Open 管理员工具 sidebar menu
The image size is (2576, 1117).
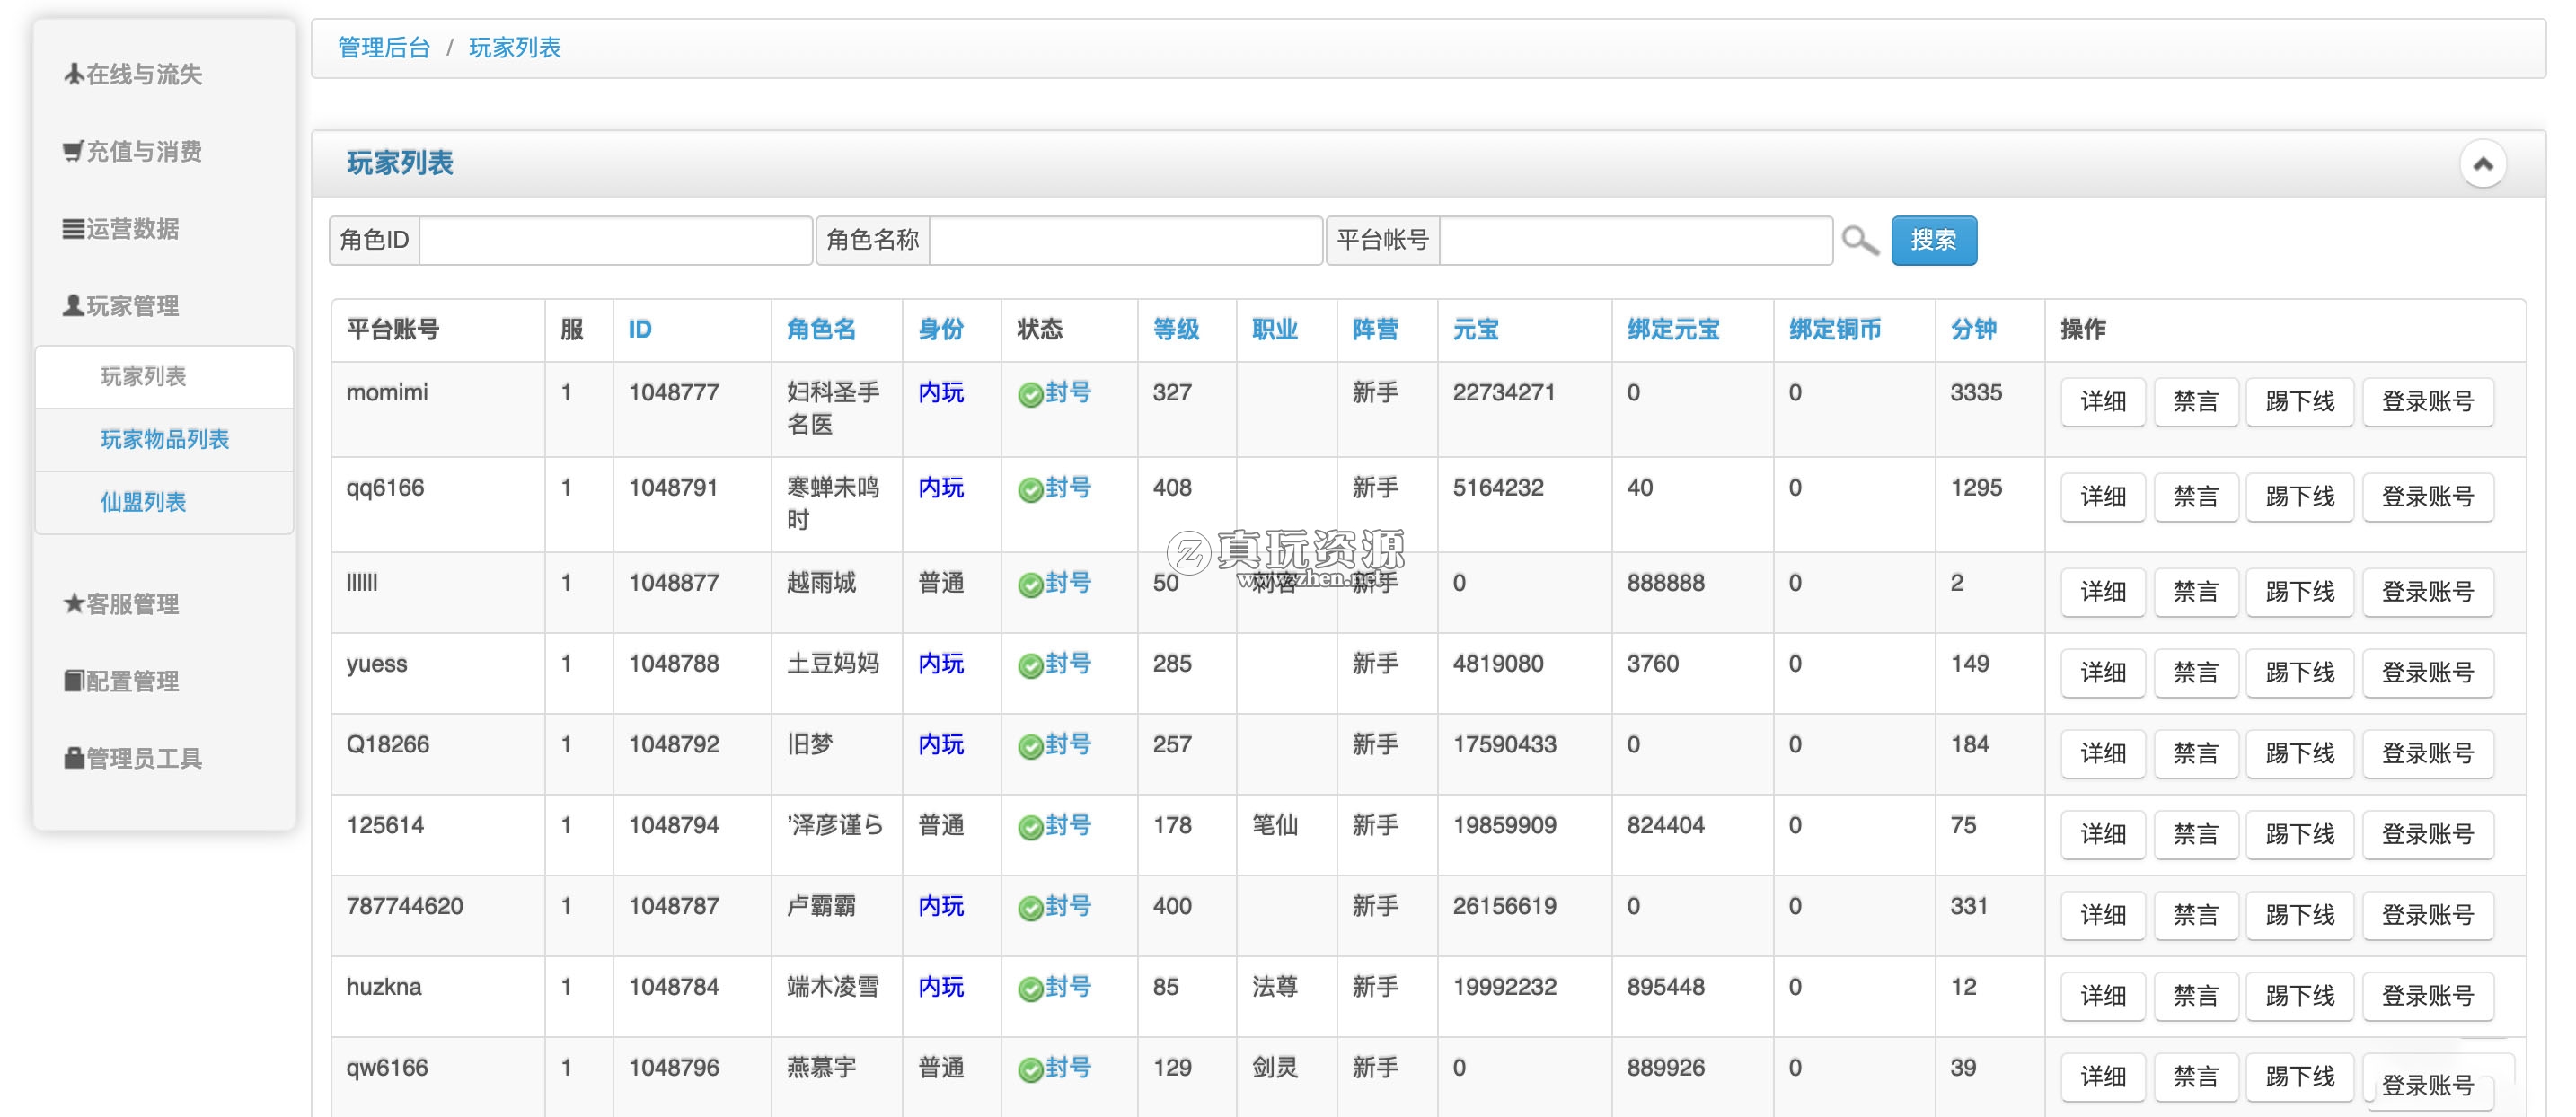coord(133,758)
